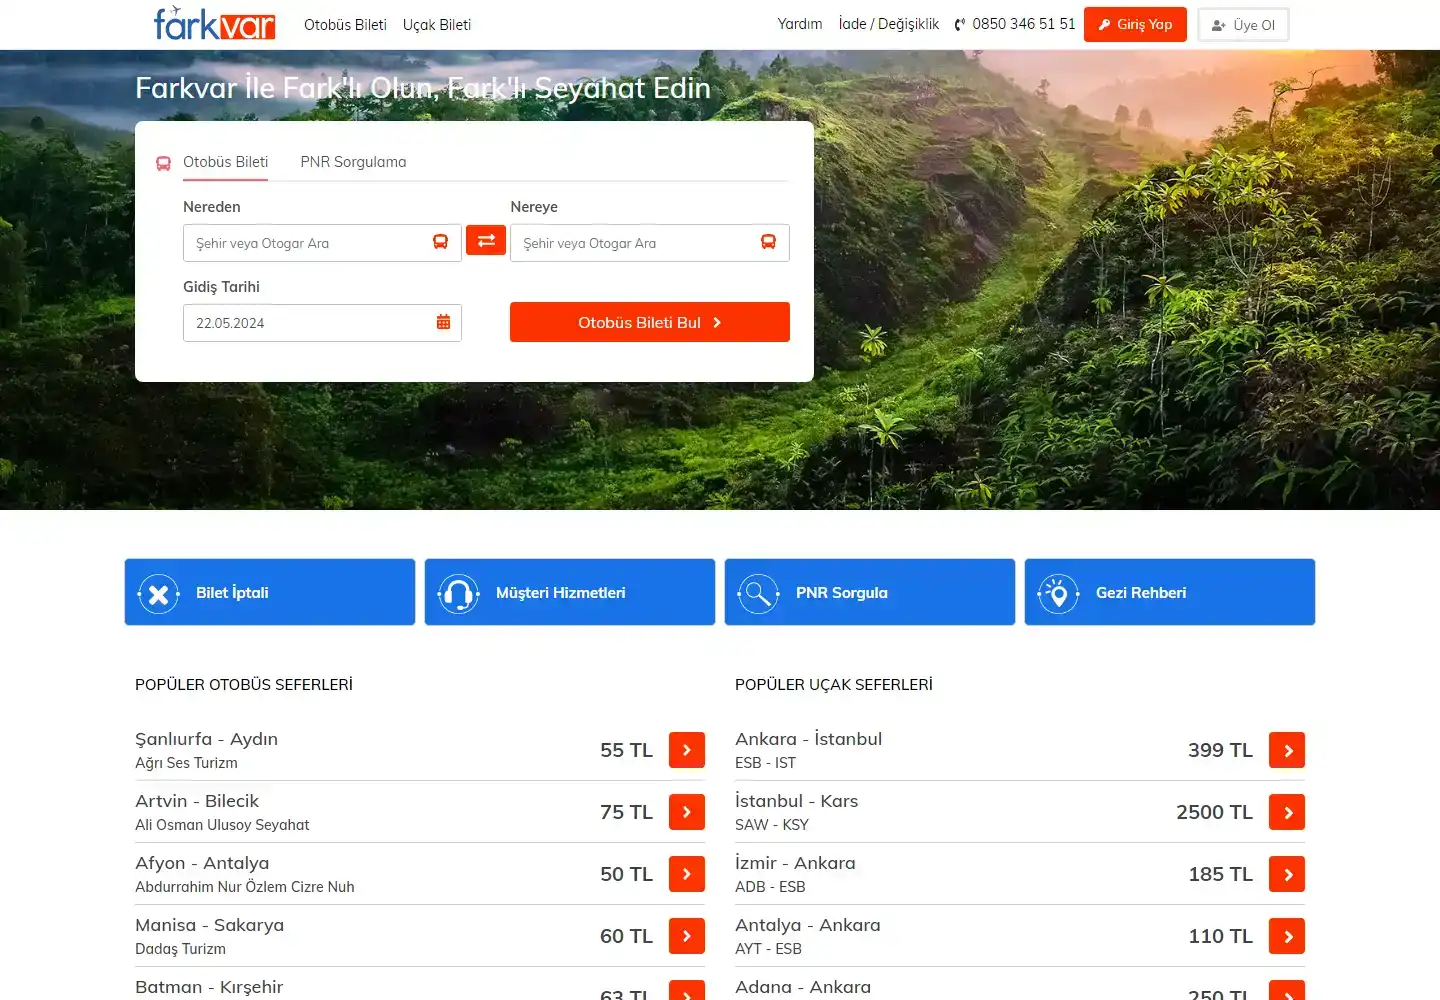The image size is (1440, 1000).
Task: Open the calendar icon for Gidiş Tarihi
Action: 443,322
